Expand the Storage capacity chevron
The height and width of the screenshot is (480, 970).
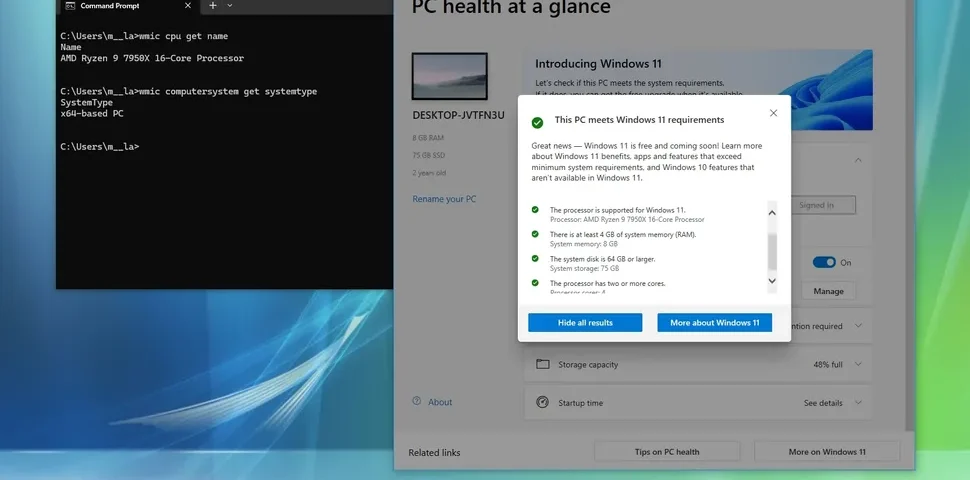click(859, 364)
